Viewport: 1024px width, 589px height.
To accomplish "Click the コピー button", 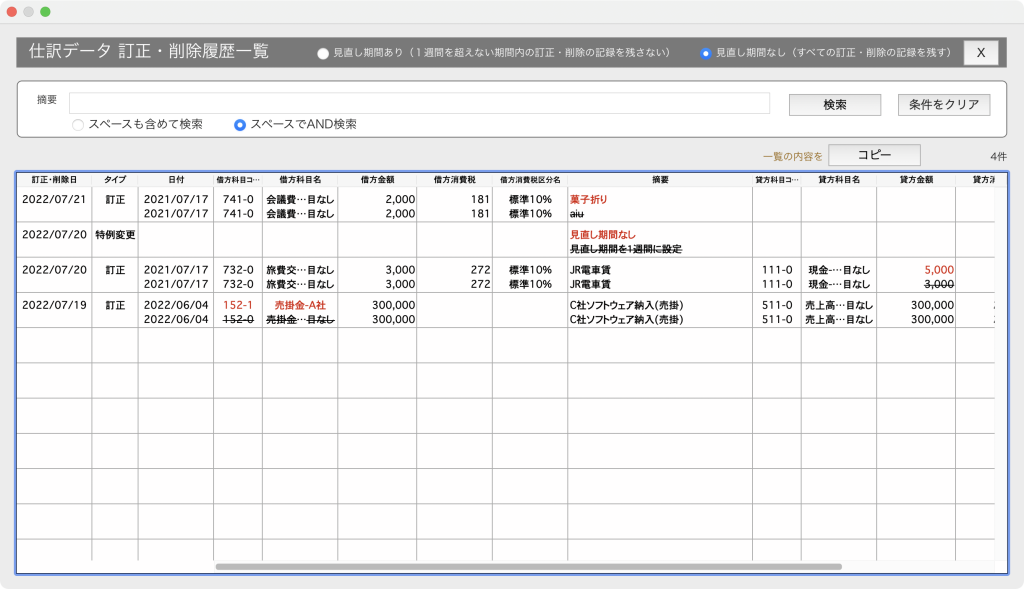I will click(x=874, y=155).
